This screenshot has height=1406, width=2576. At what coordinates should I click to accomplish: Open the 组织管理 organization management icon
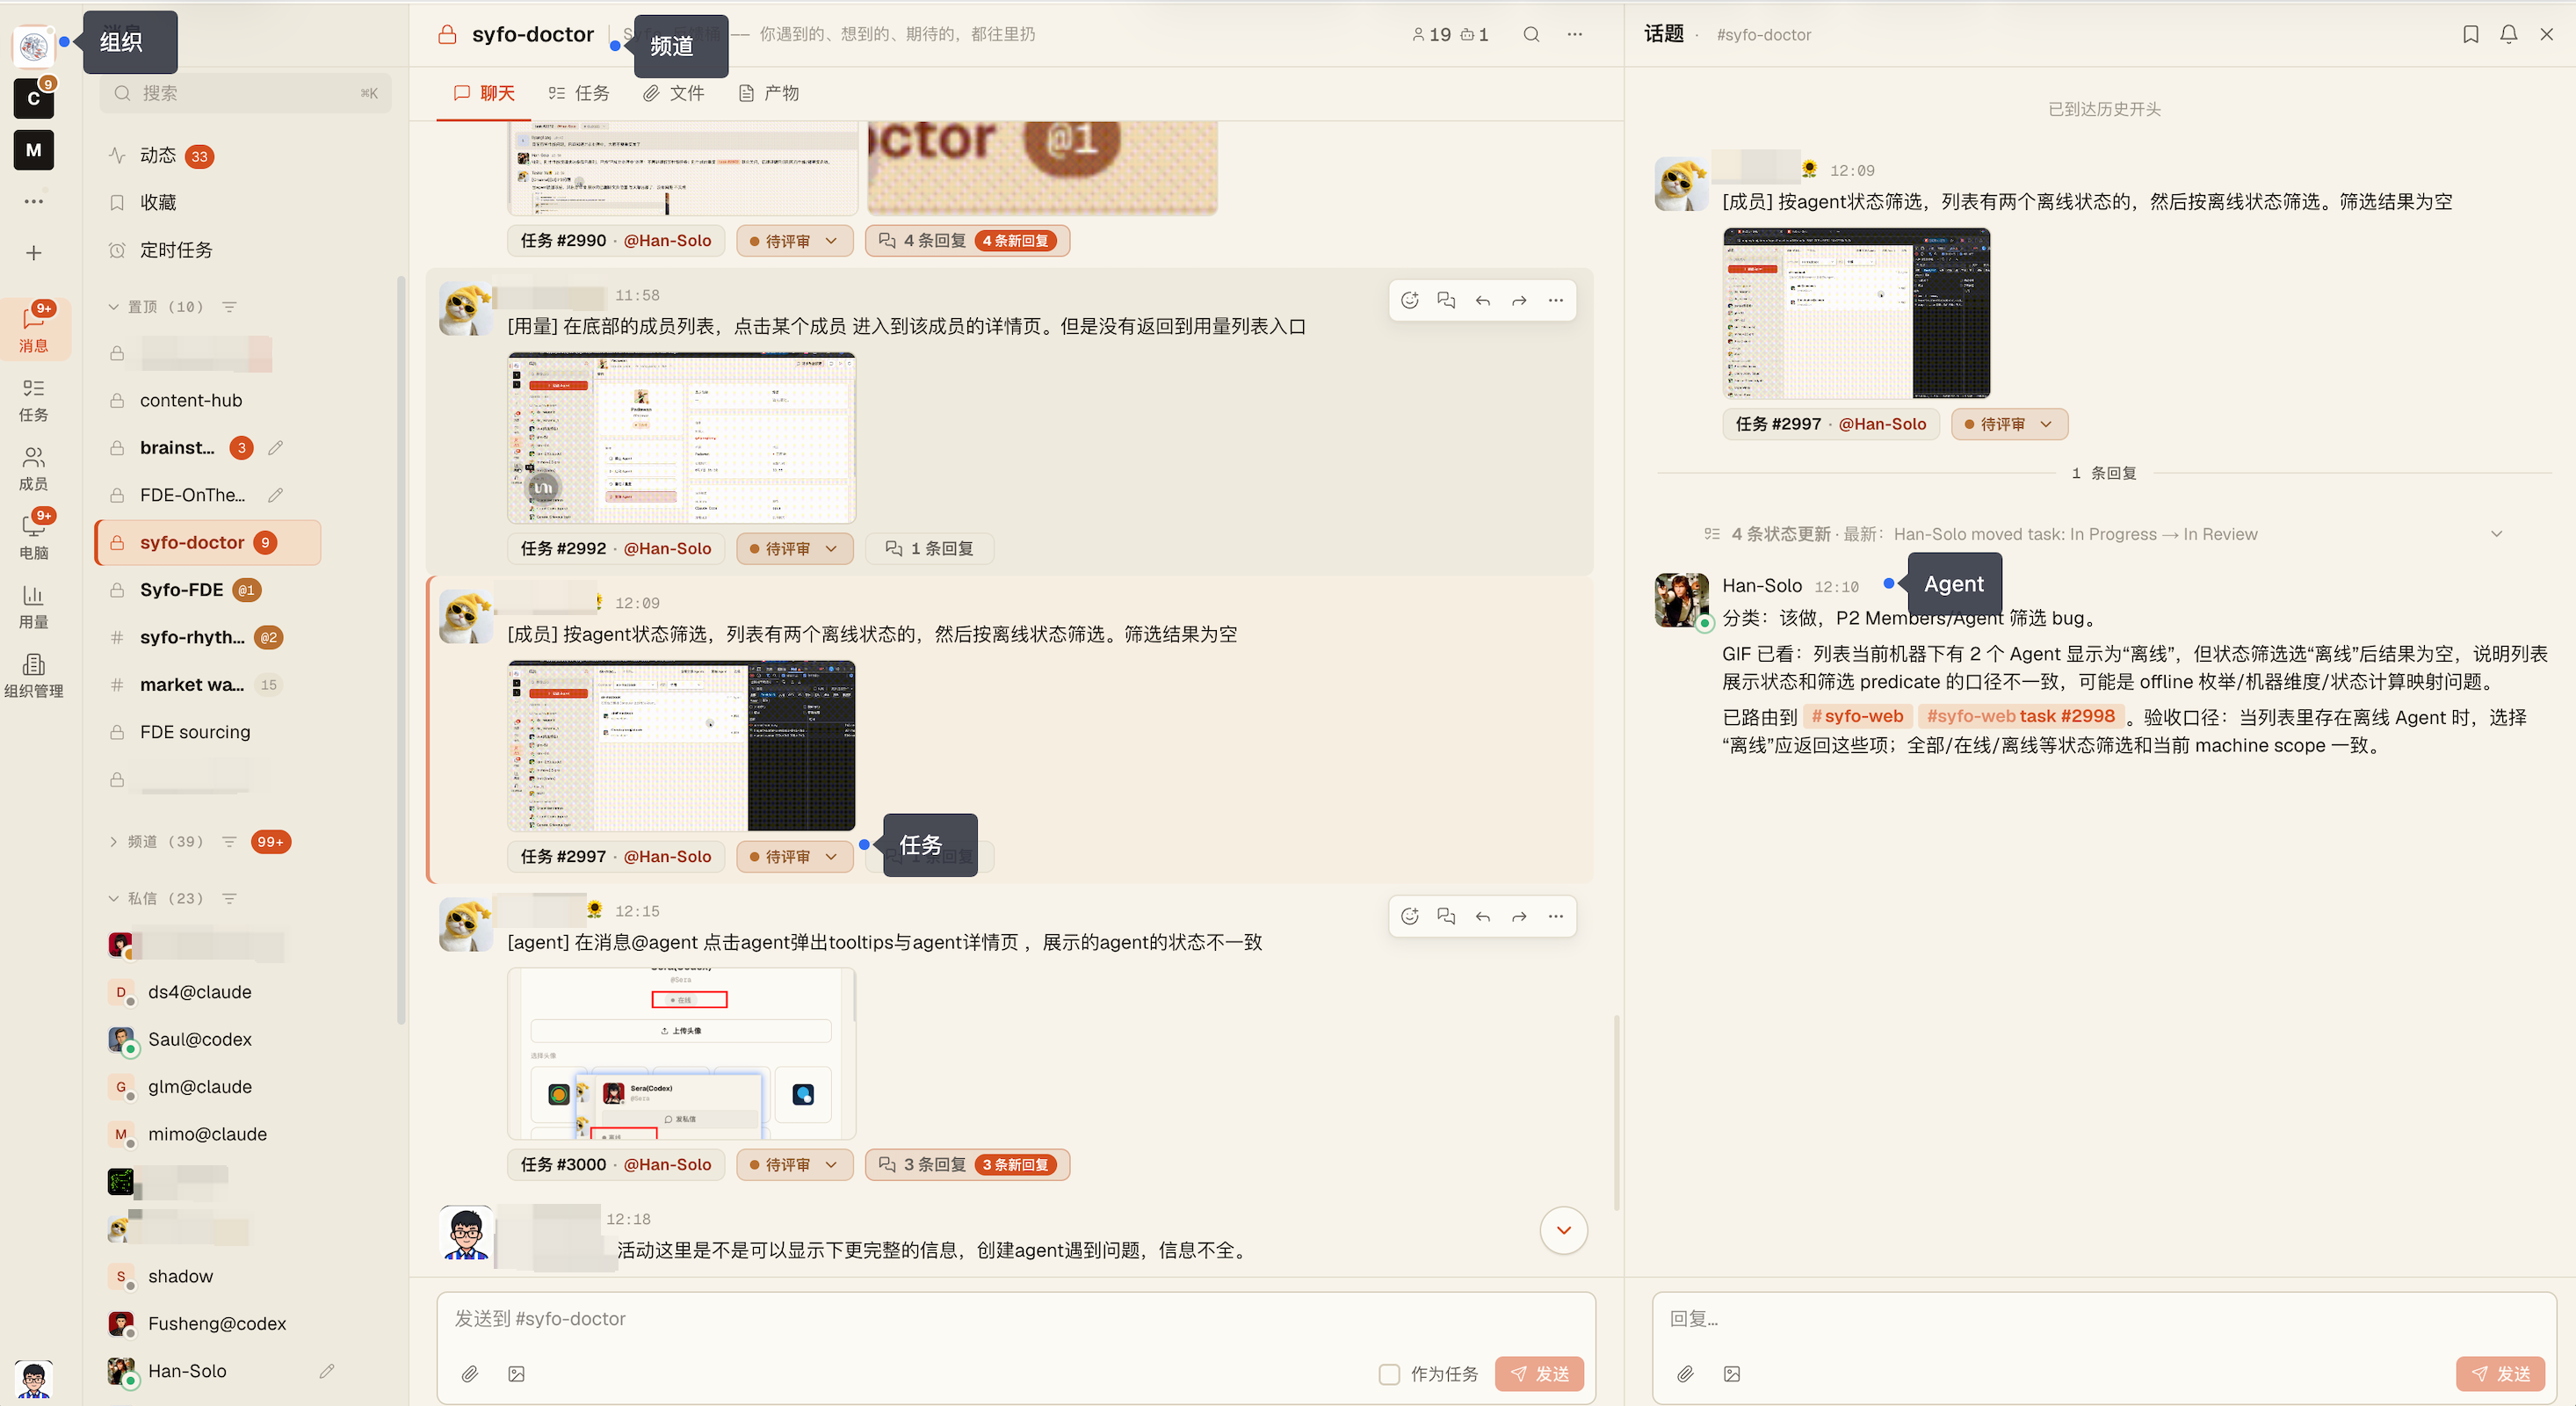34,675
